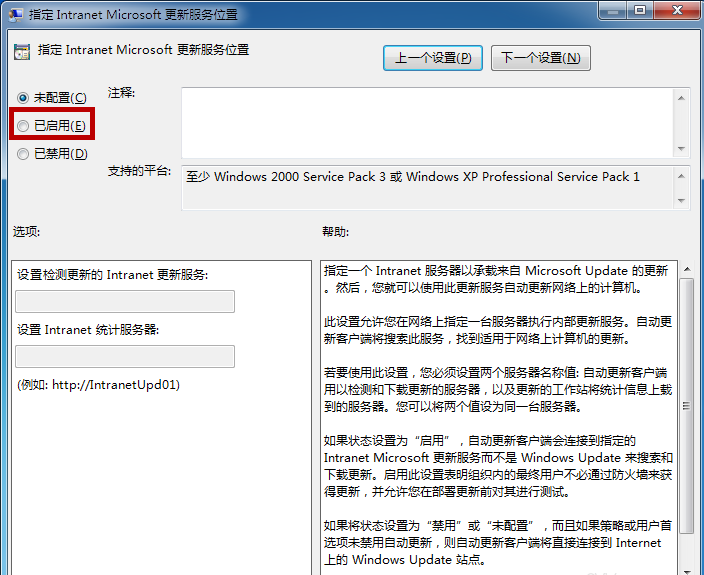Click the down arrow of 支持的平台 scrollbar
The height and width of the screenshot is (575, 704).
681,200
